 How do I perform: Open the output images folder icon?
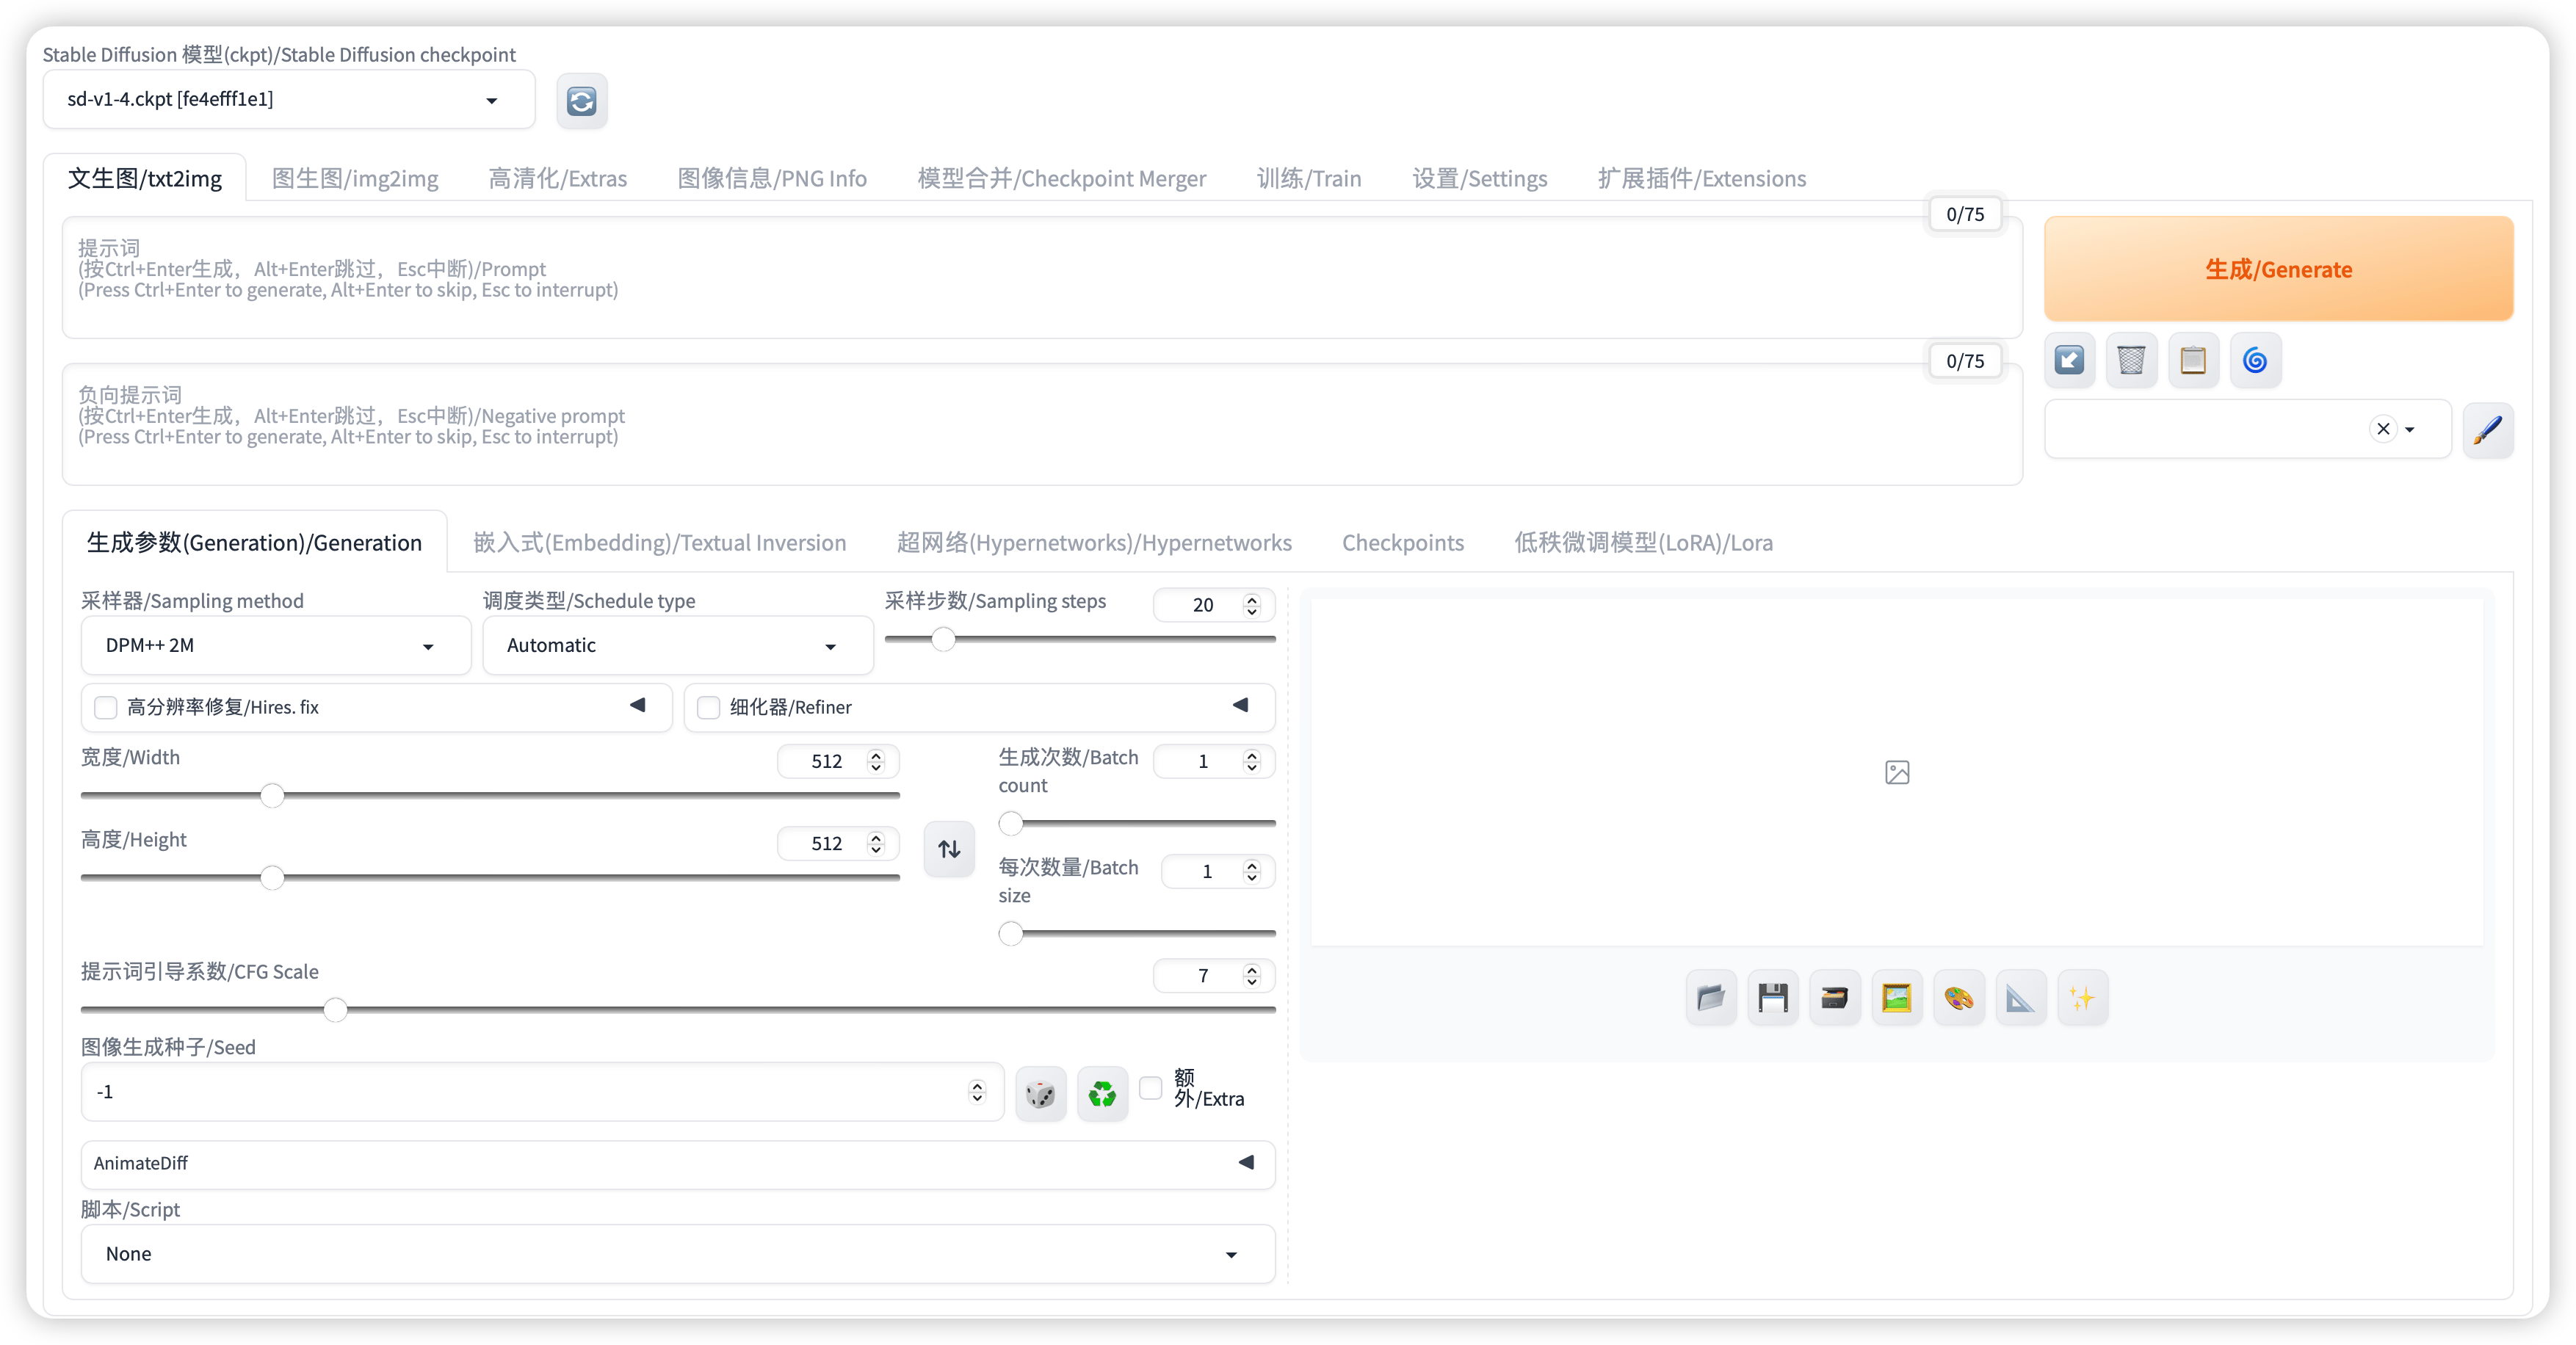[1710, 997]
